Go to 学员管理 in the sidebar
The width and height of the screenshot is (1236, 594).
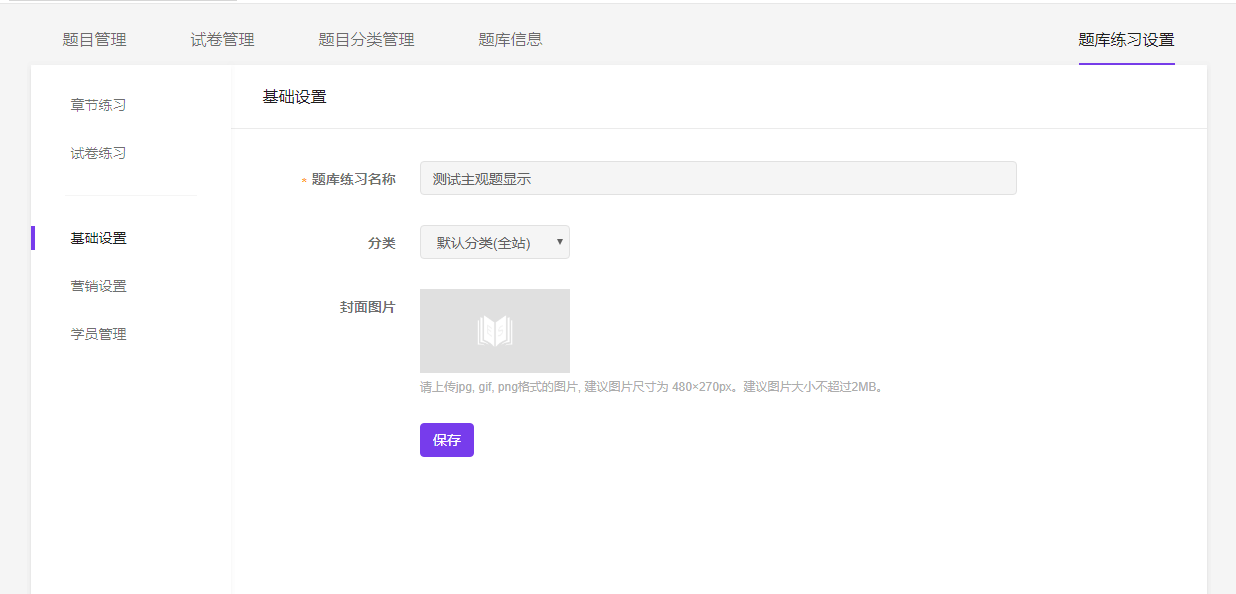coord(98,334)
